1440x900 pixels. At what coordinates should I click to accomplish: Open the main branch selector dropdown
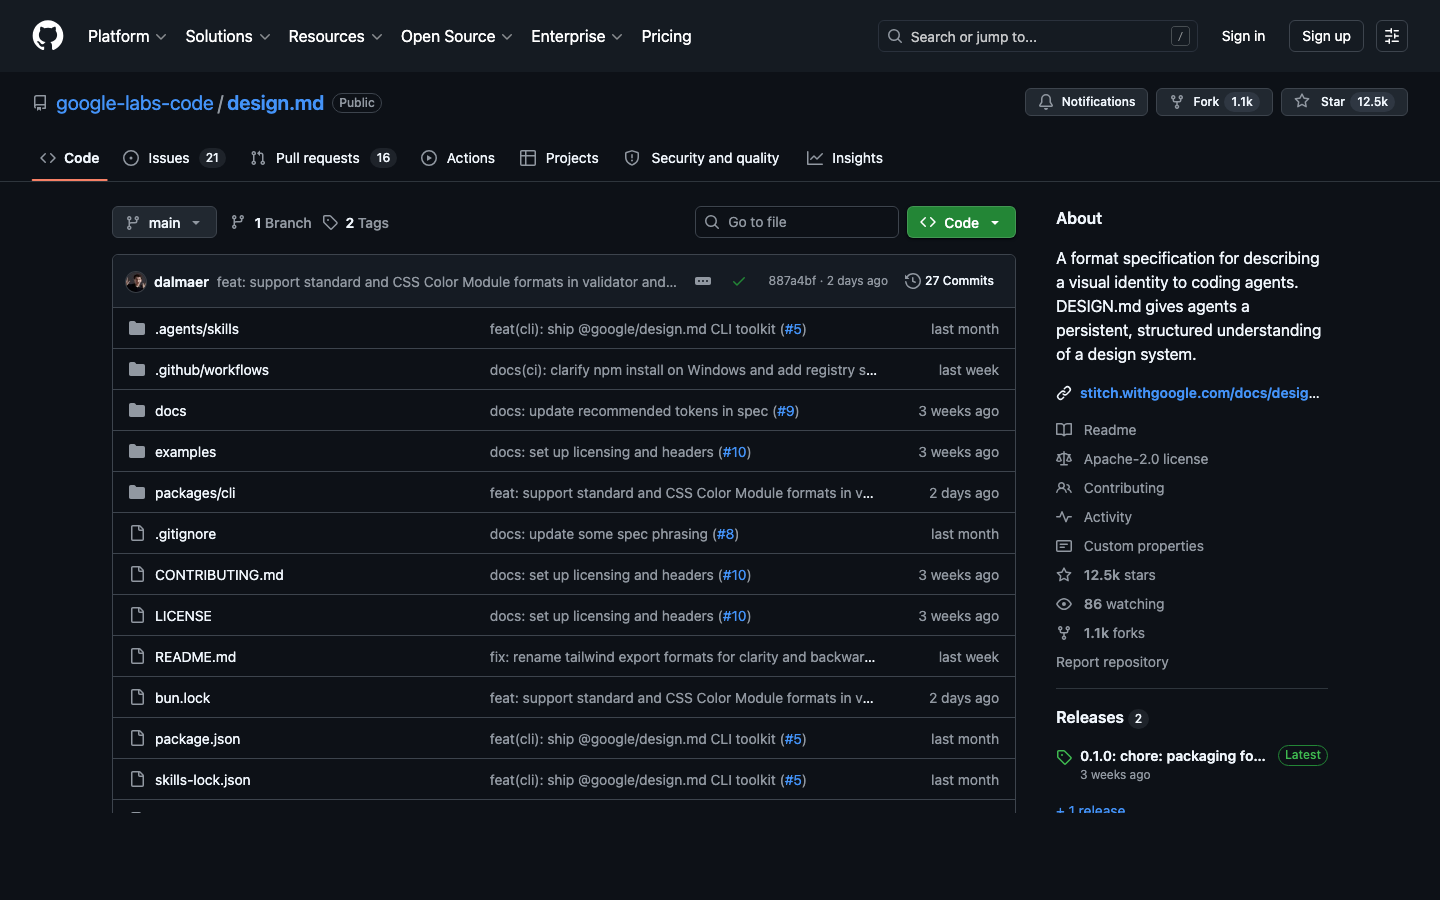pyautogui.click(x=164, y=222)
